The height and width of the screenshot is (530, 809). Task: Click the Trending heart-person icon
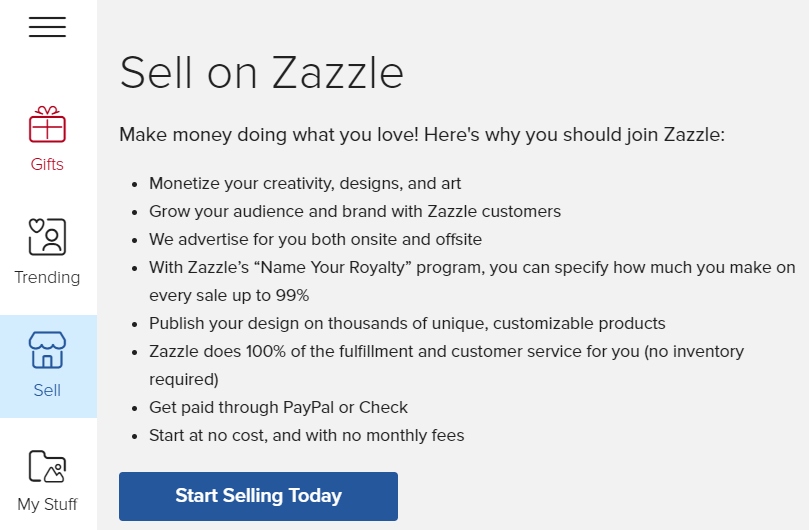pos(47,236)
